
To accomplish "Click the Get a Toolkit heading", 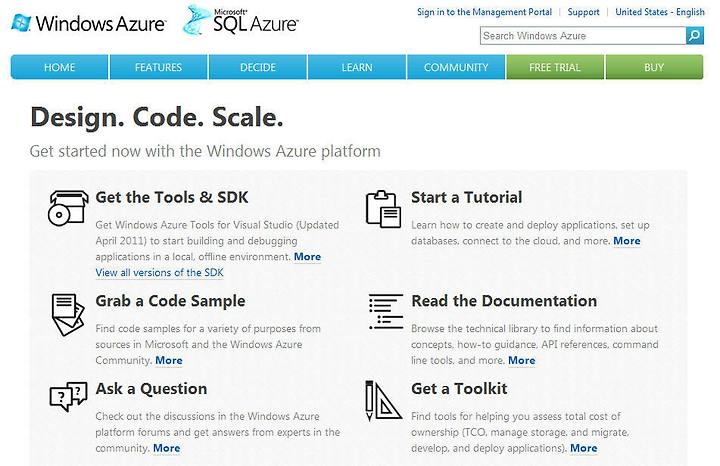I will click(x=459, y=389).
